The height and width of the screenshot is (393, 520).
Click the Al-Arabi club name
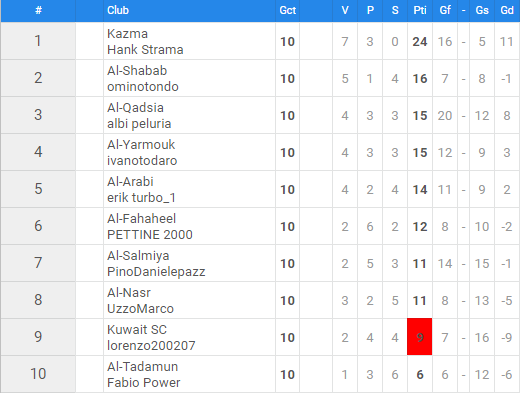[130, 182]
